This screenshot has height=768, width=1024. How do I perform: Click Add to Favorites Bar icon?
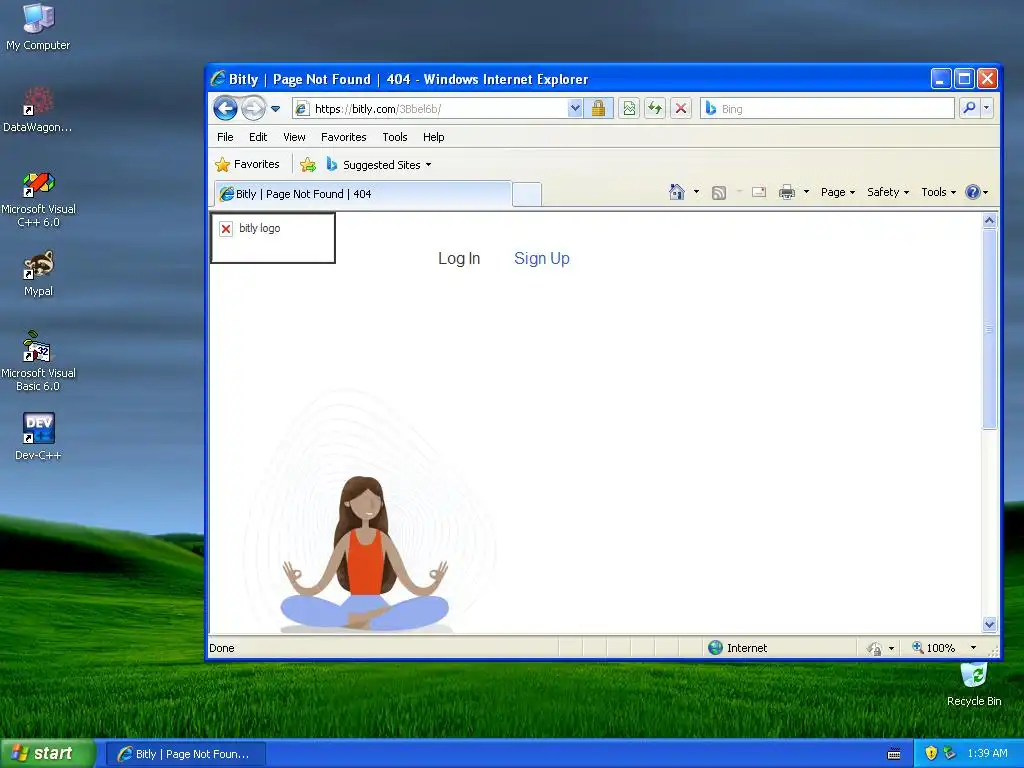click(x=308, y=165)
